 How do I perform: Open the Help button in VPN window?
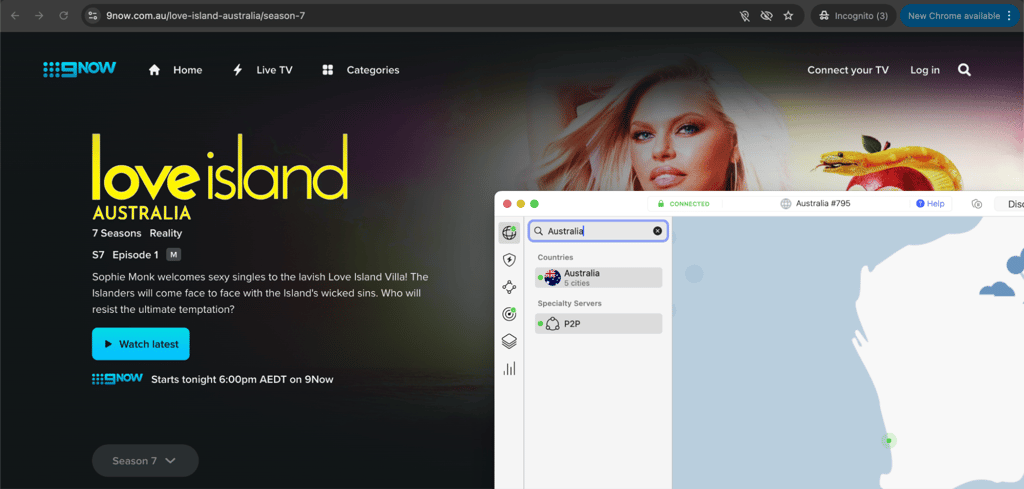(x=930, y=204)
